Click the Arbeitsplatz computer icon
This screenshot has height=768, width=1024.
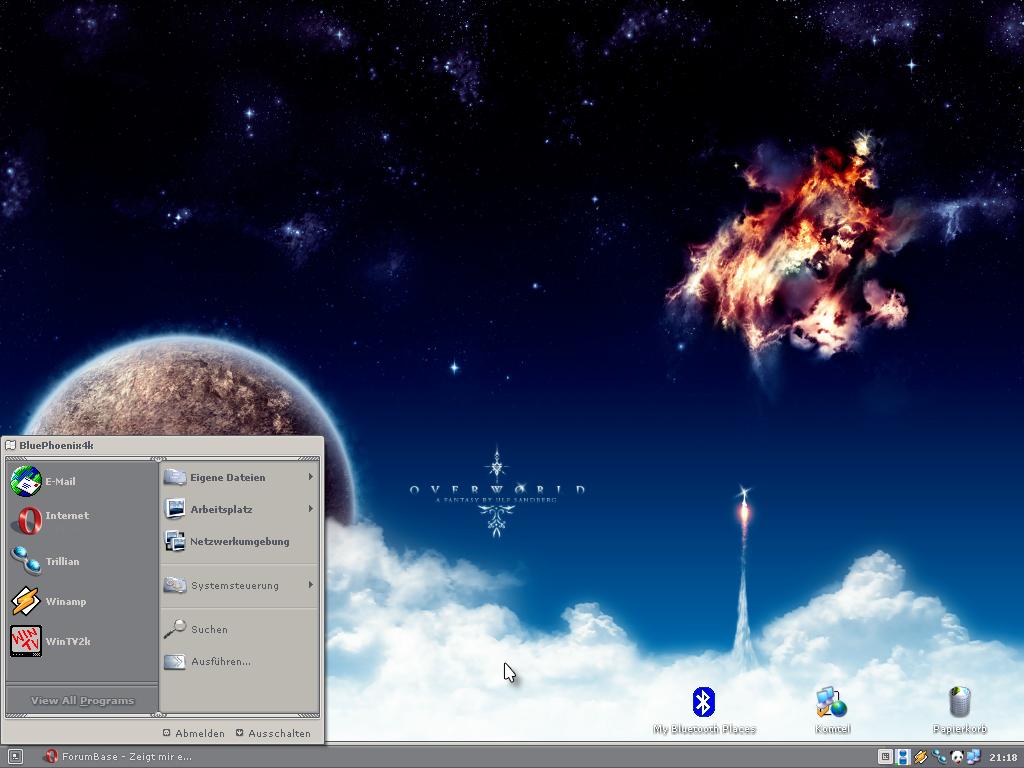tap(174, 509)
